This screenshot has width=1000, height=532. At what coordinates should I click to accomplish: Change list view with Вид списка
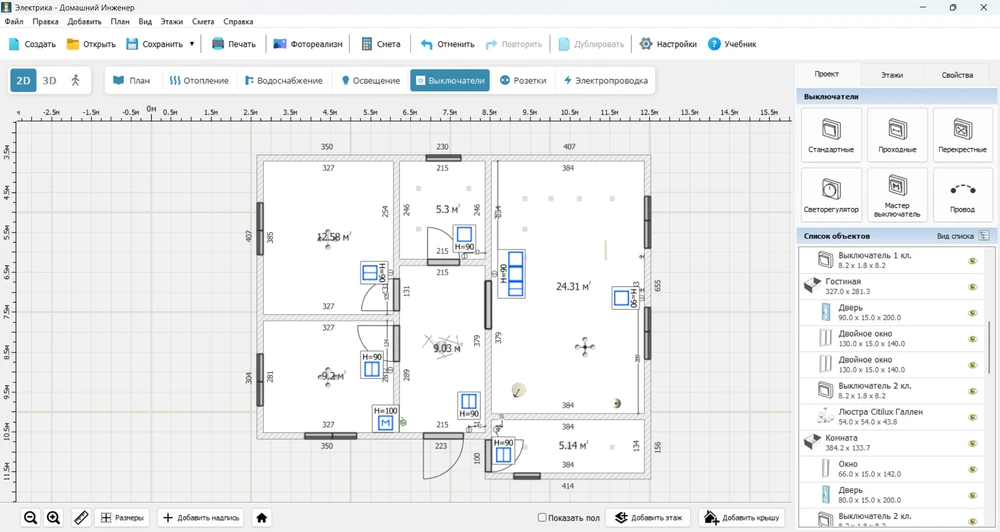(983, 236)
